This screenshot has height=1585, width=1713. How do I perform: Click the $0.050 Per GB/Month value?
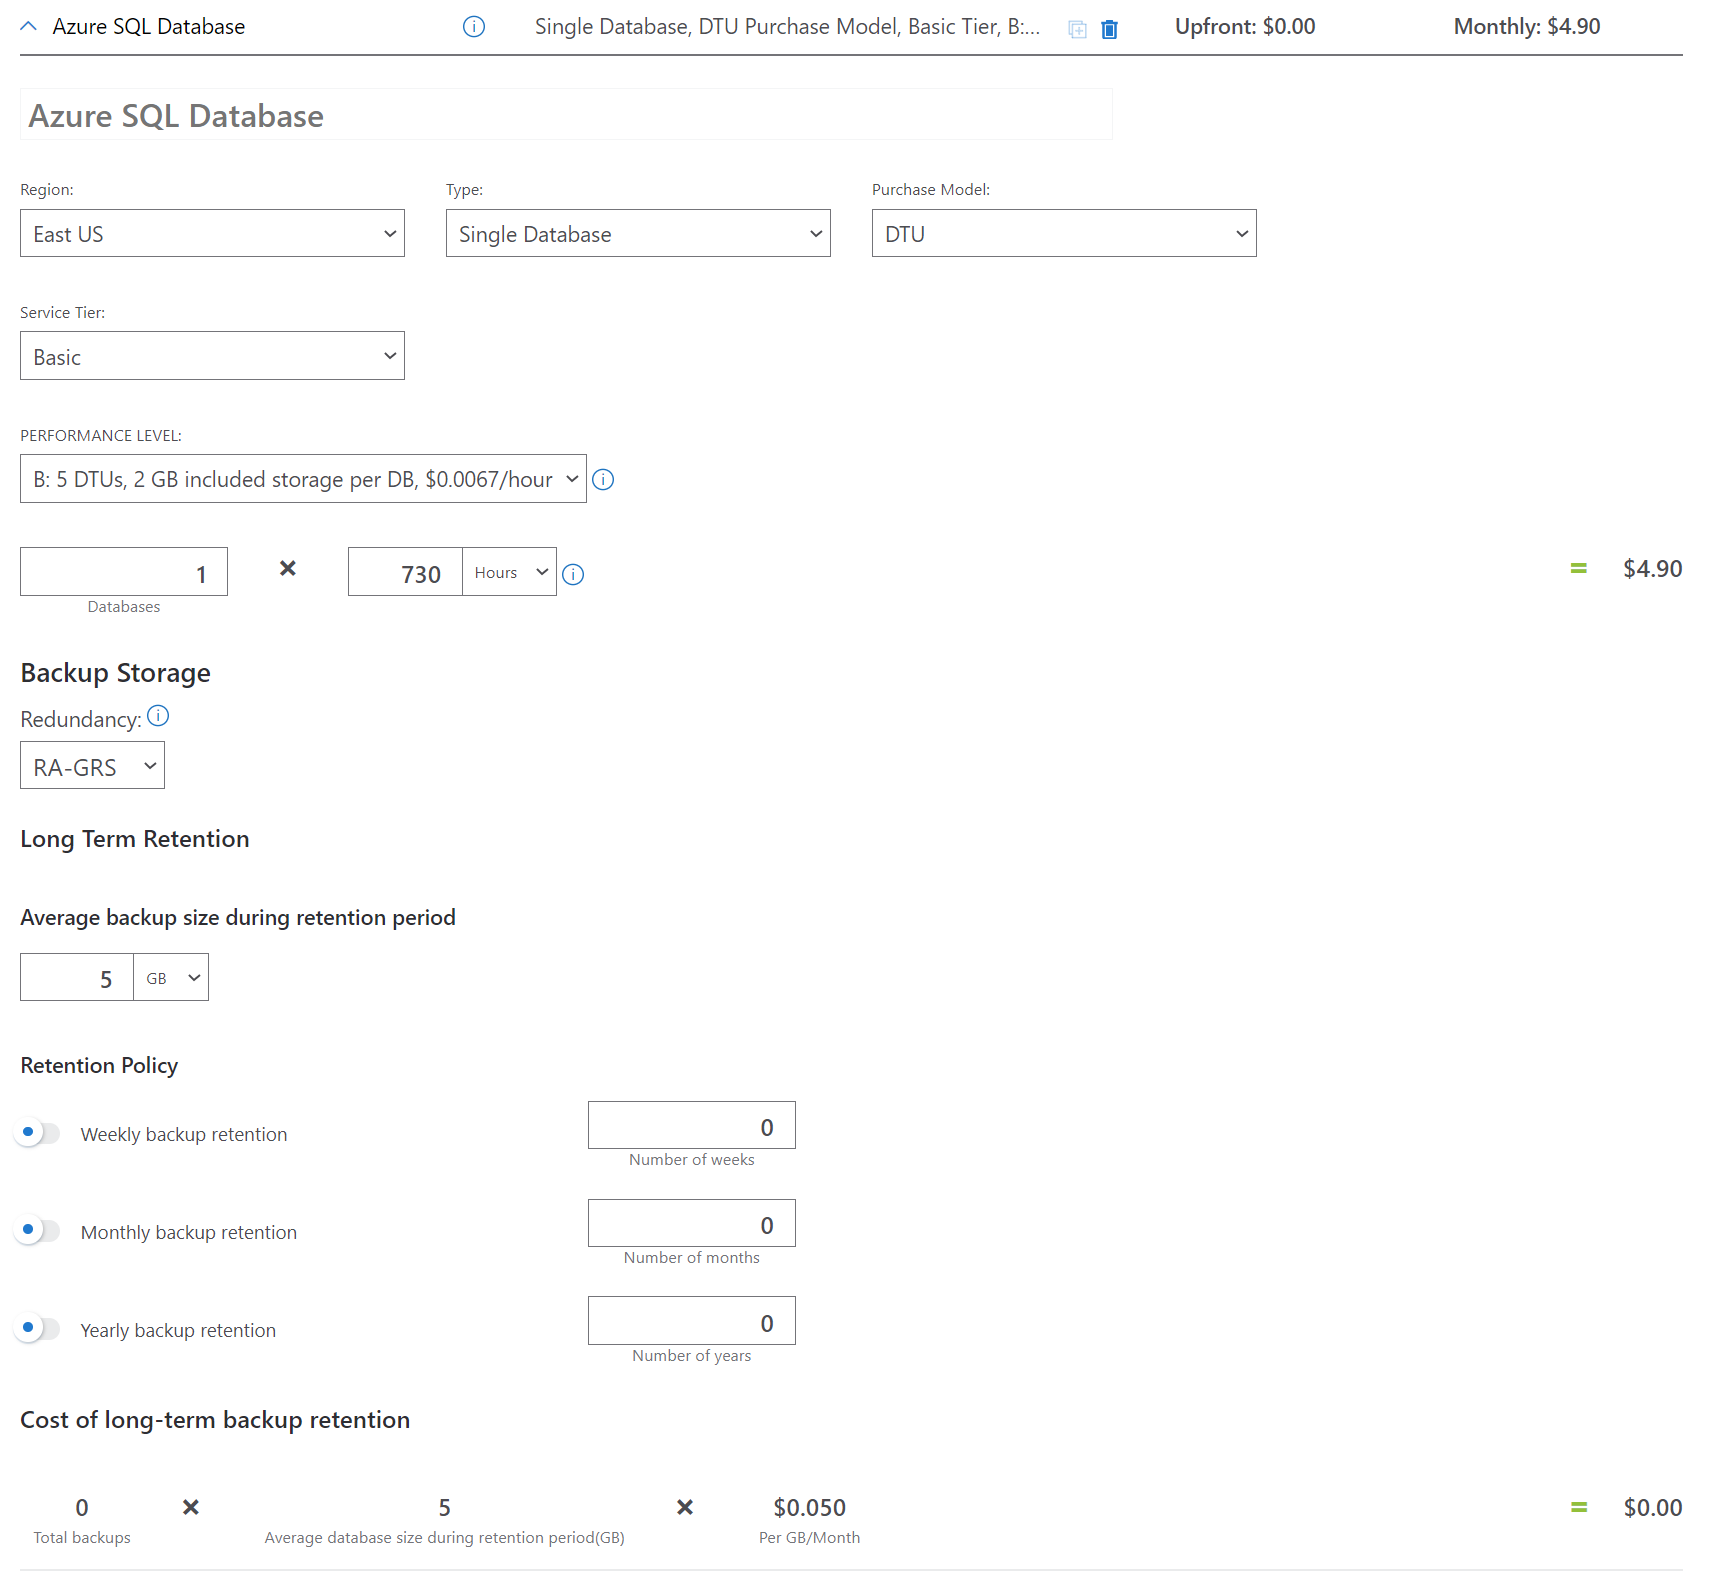tap(810, 1508)
